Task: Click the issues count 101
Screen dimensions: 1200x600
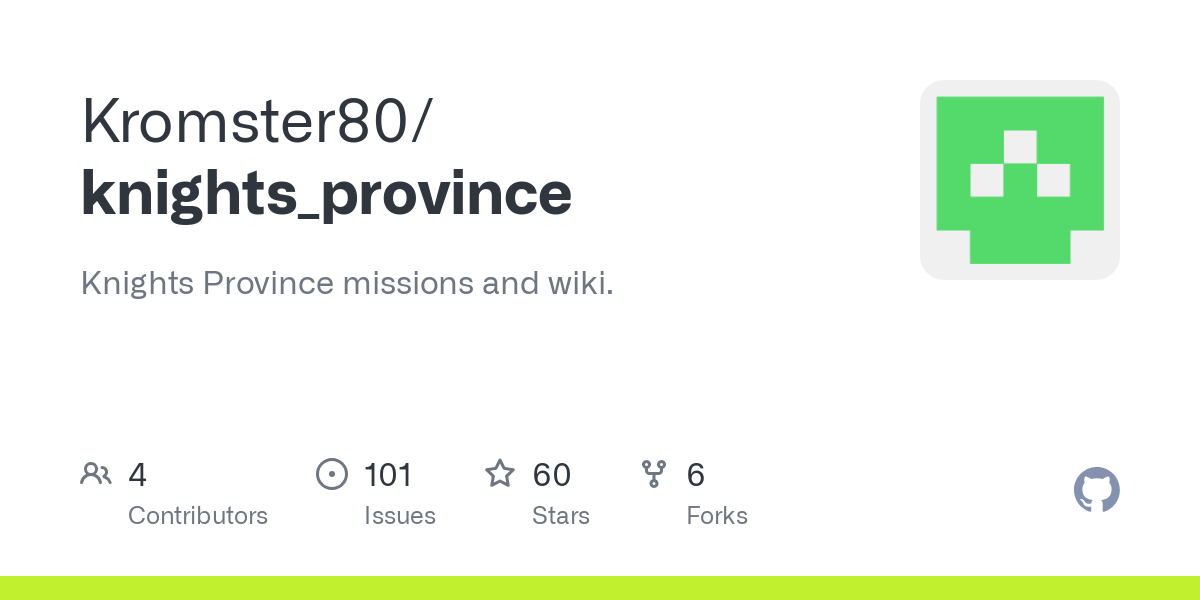Action: [x=388, y=475]
